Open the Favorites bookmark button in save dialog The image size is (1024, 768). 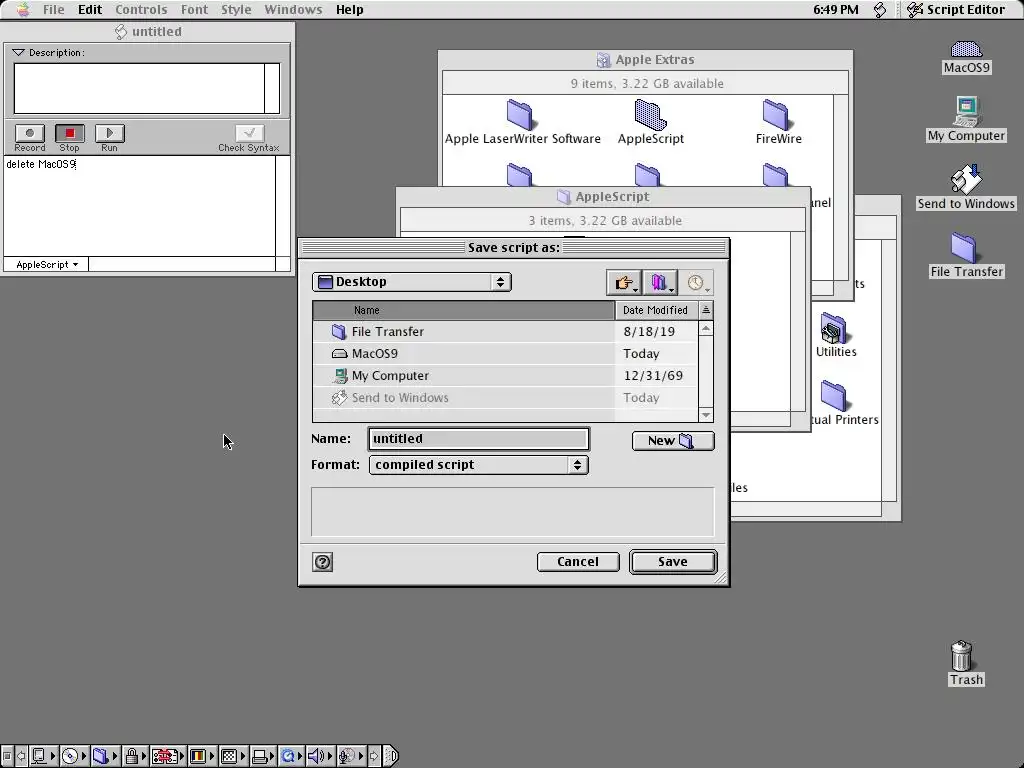(660, 283)
